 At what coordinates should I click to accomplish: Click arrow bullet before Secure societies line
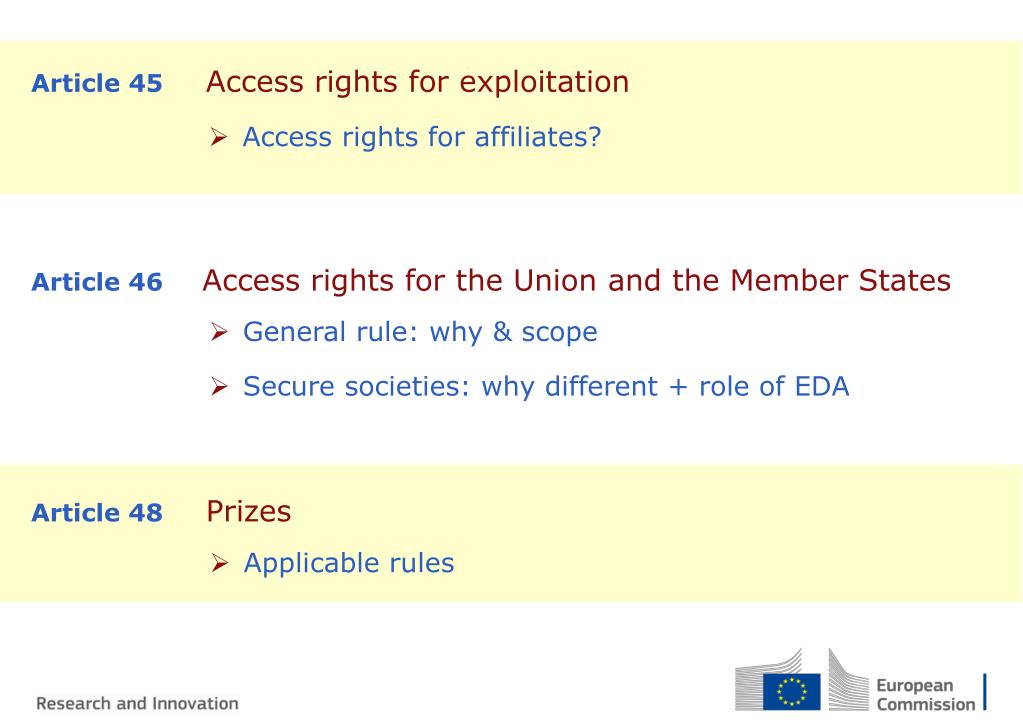pyautogui.click(x=219, y=386)
